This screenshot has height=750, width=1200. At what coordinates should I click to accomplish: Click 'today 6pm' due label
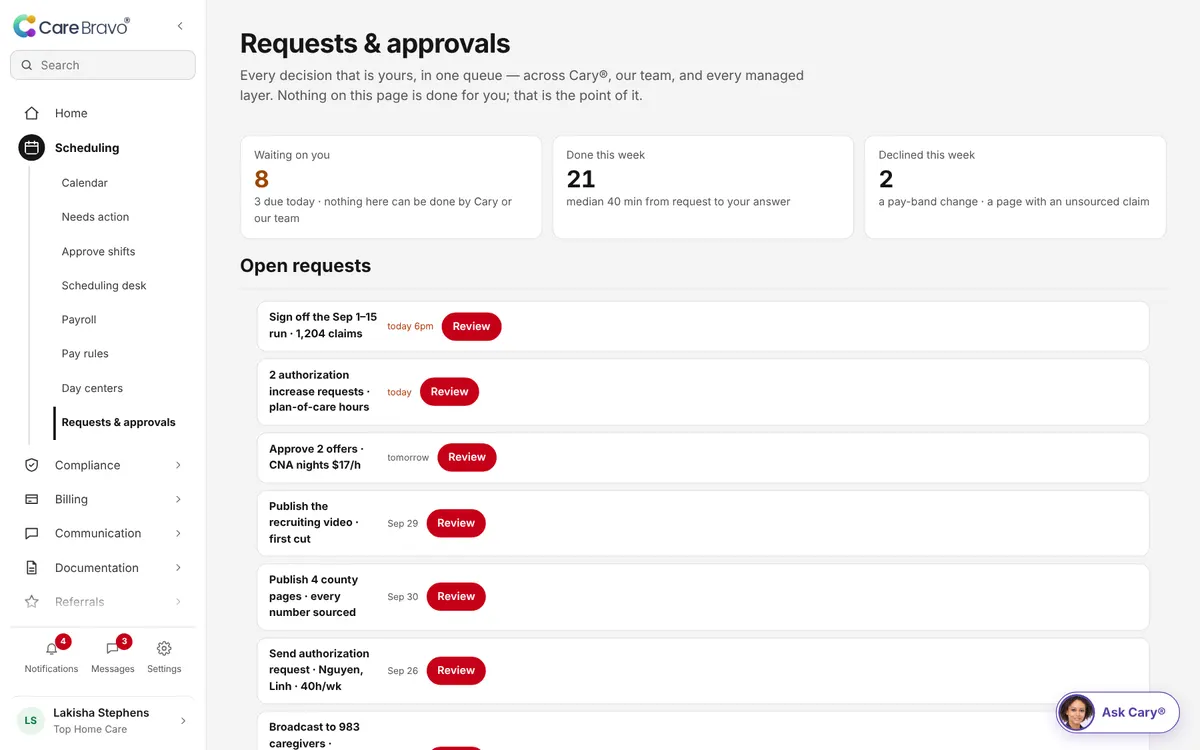coord(410,326)
